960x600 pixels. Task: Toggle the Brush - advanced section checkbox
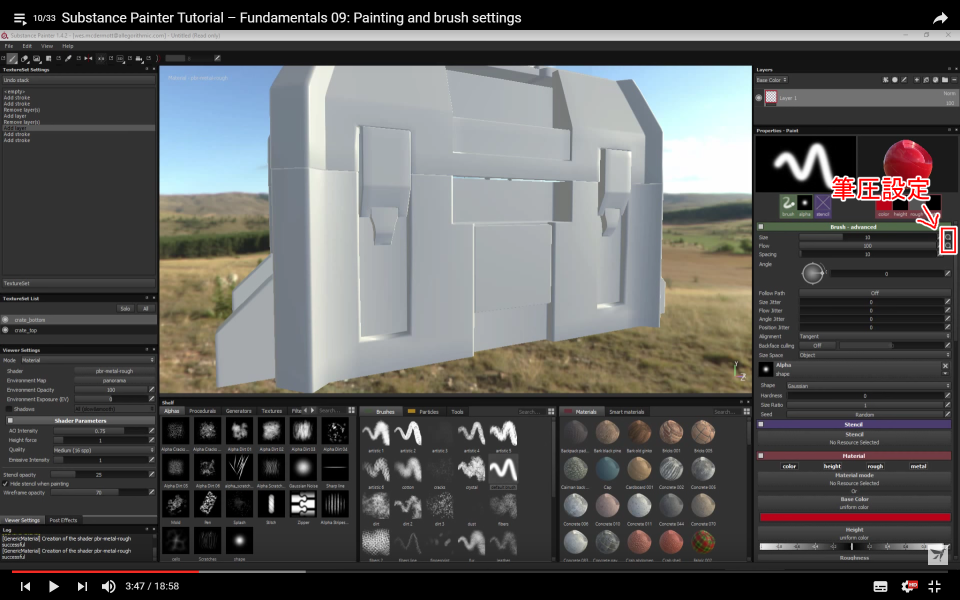tap(761, 227)
